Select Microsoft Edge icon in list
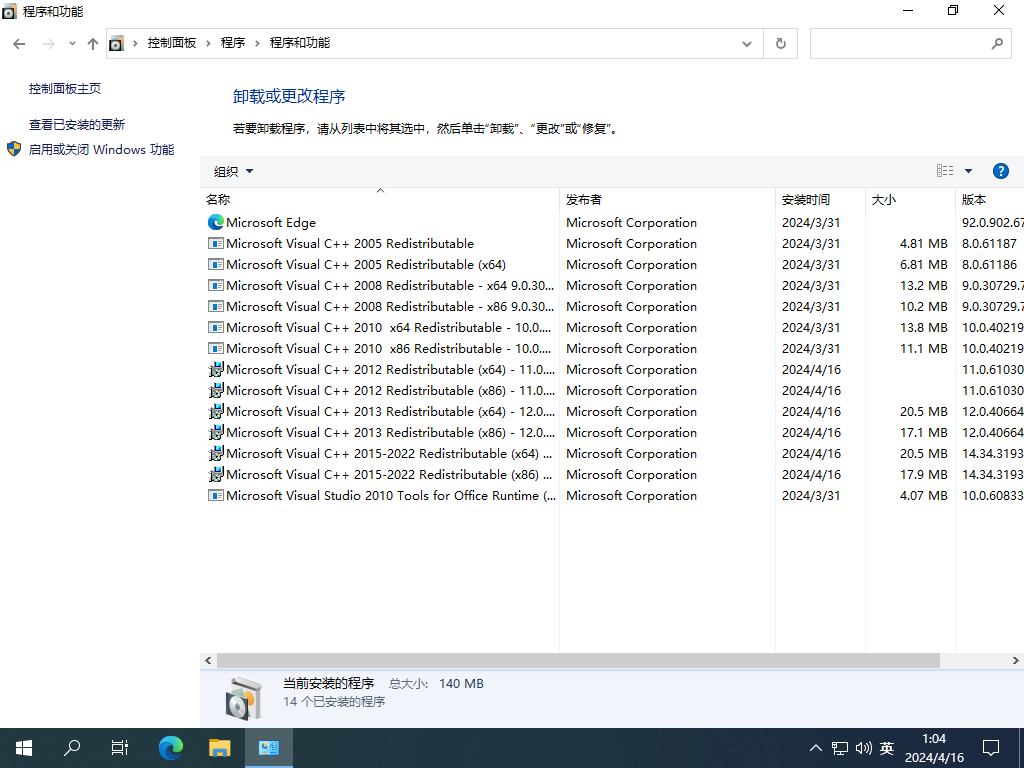Screen dimensions: 1024x768 pyautogui.click(x=216, y=223)
